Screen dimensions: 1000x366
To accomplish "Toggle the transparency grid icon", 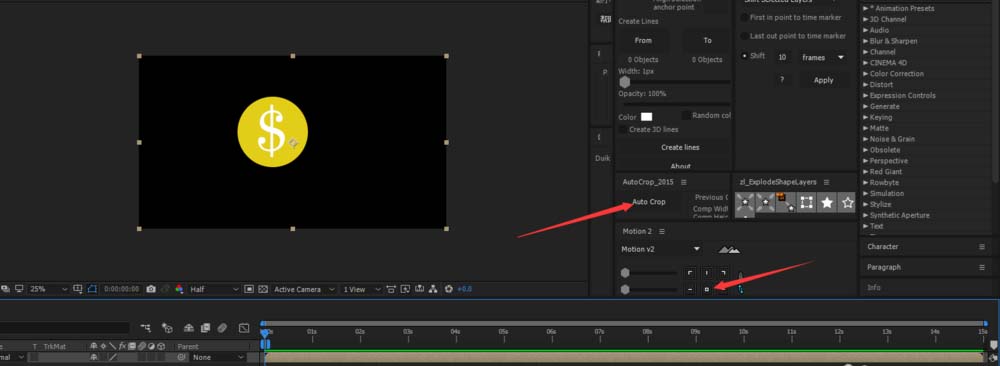I will [263, 289].
